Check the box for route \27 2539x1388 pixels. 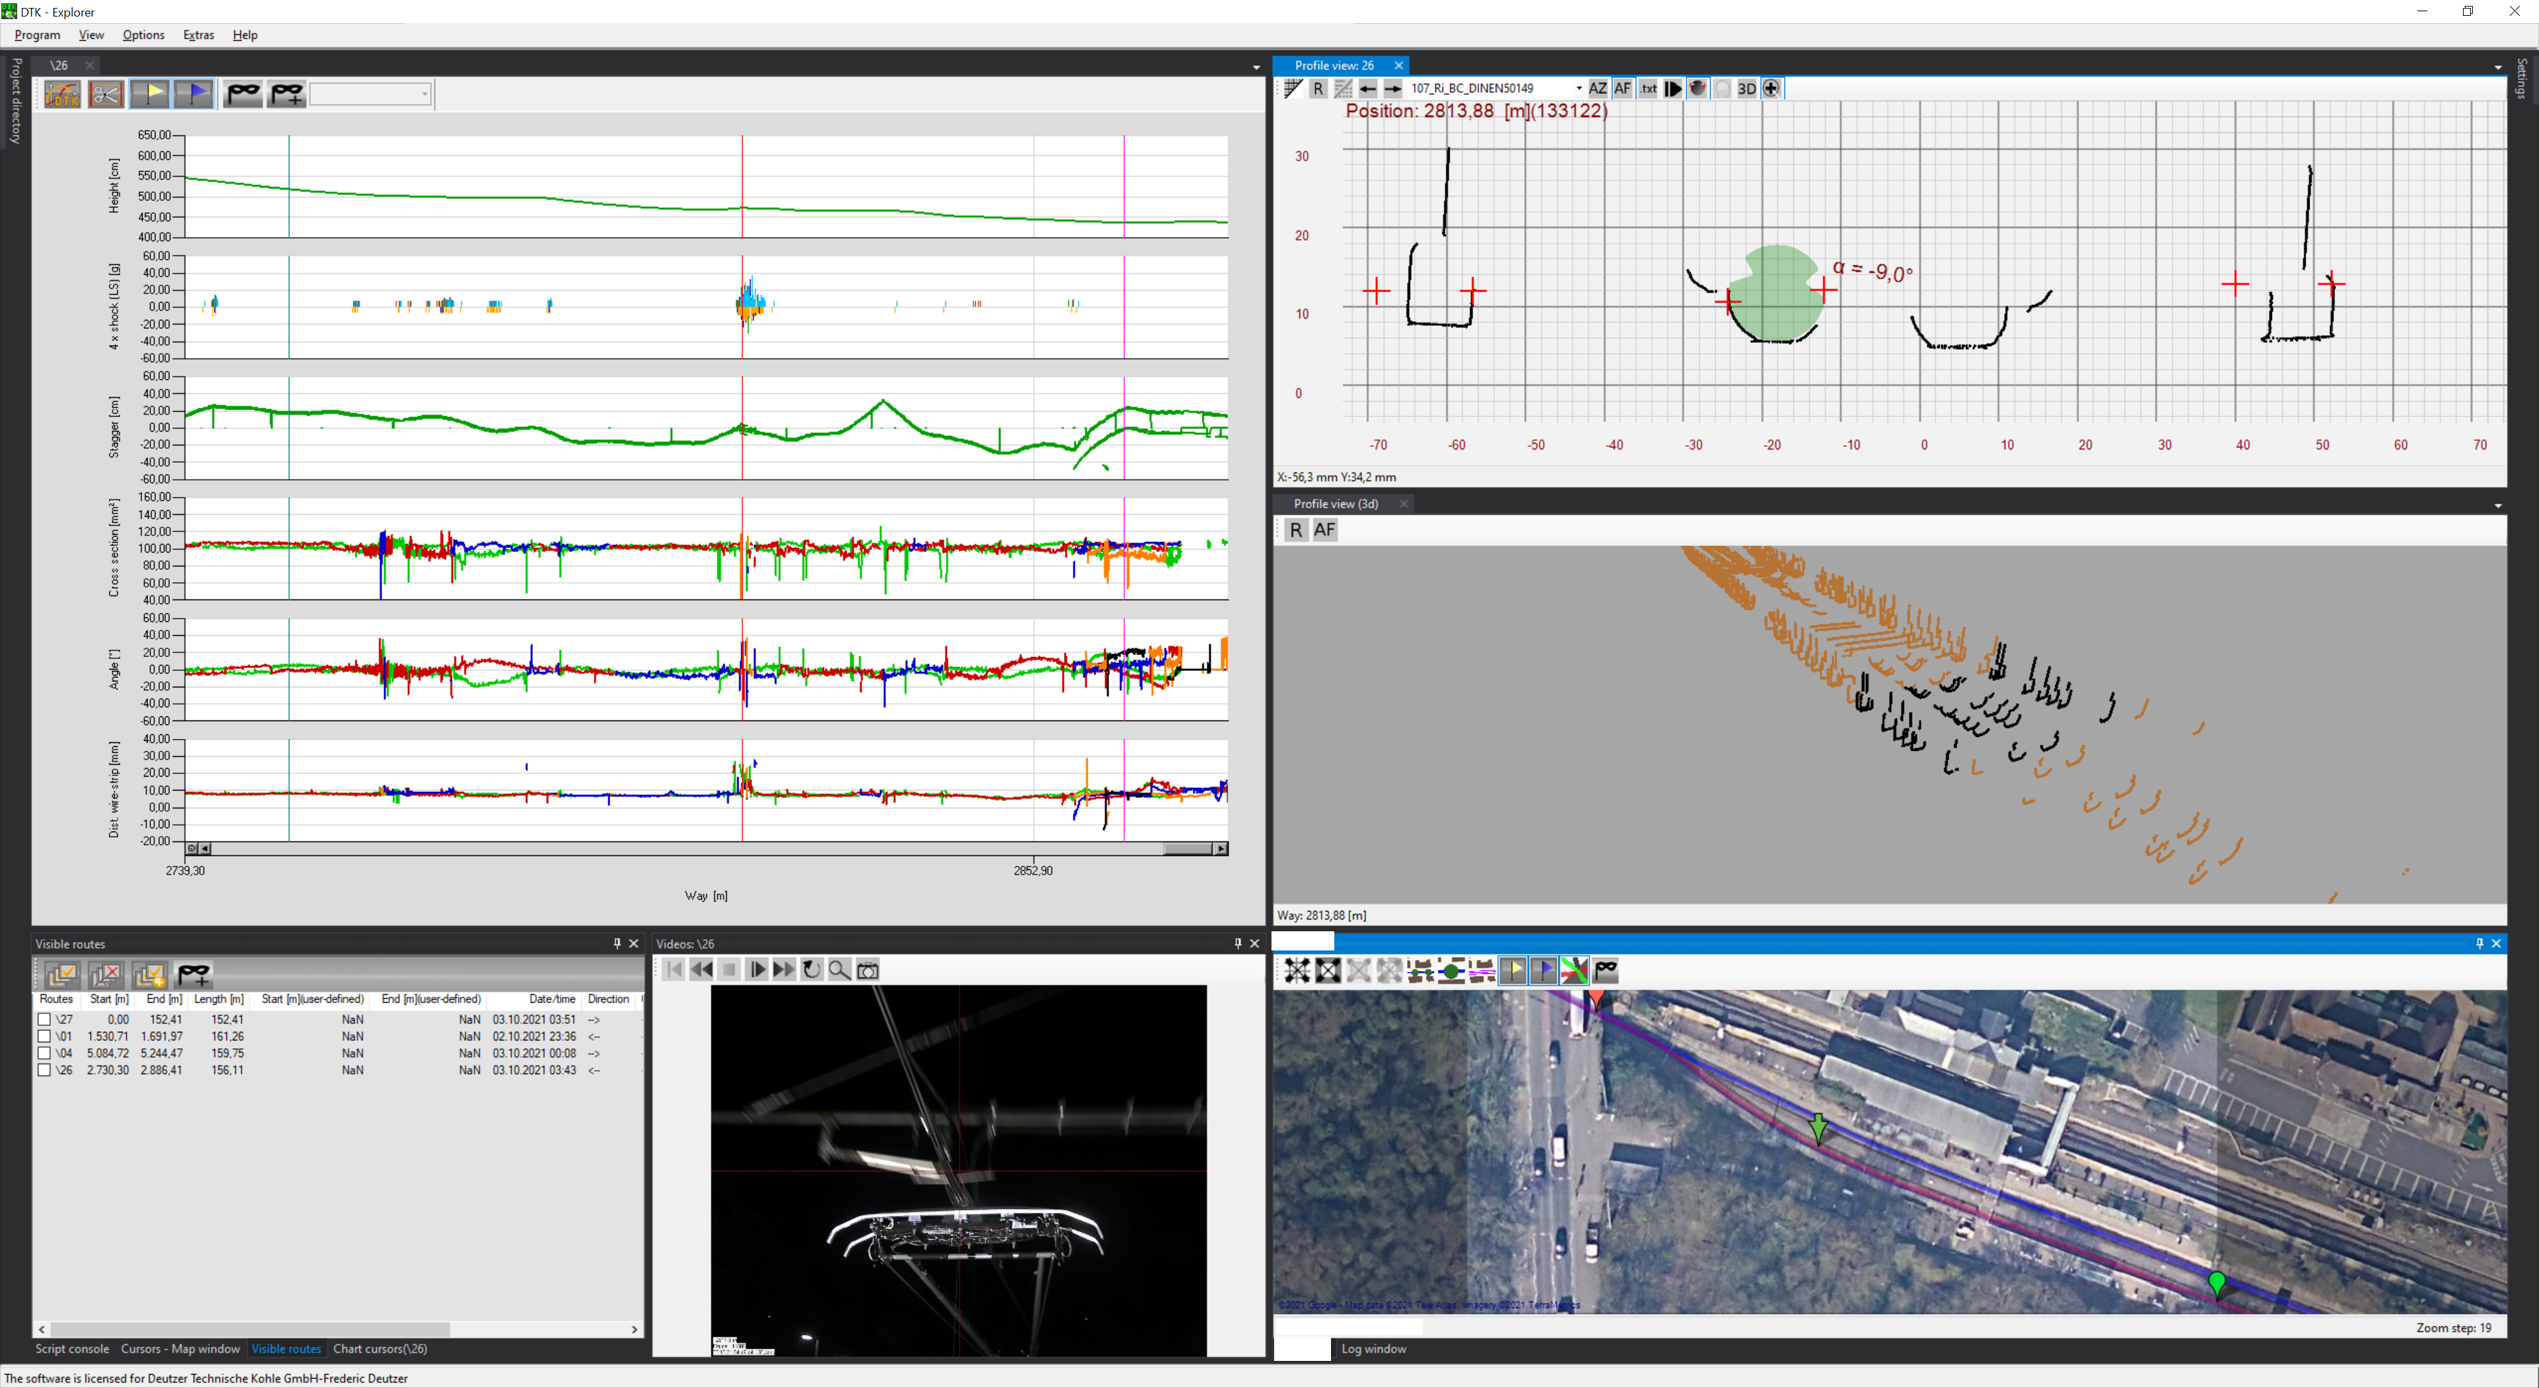pos(44,1020)
